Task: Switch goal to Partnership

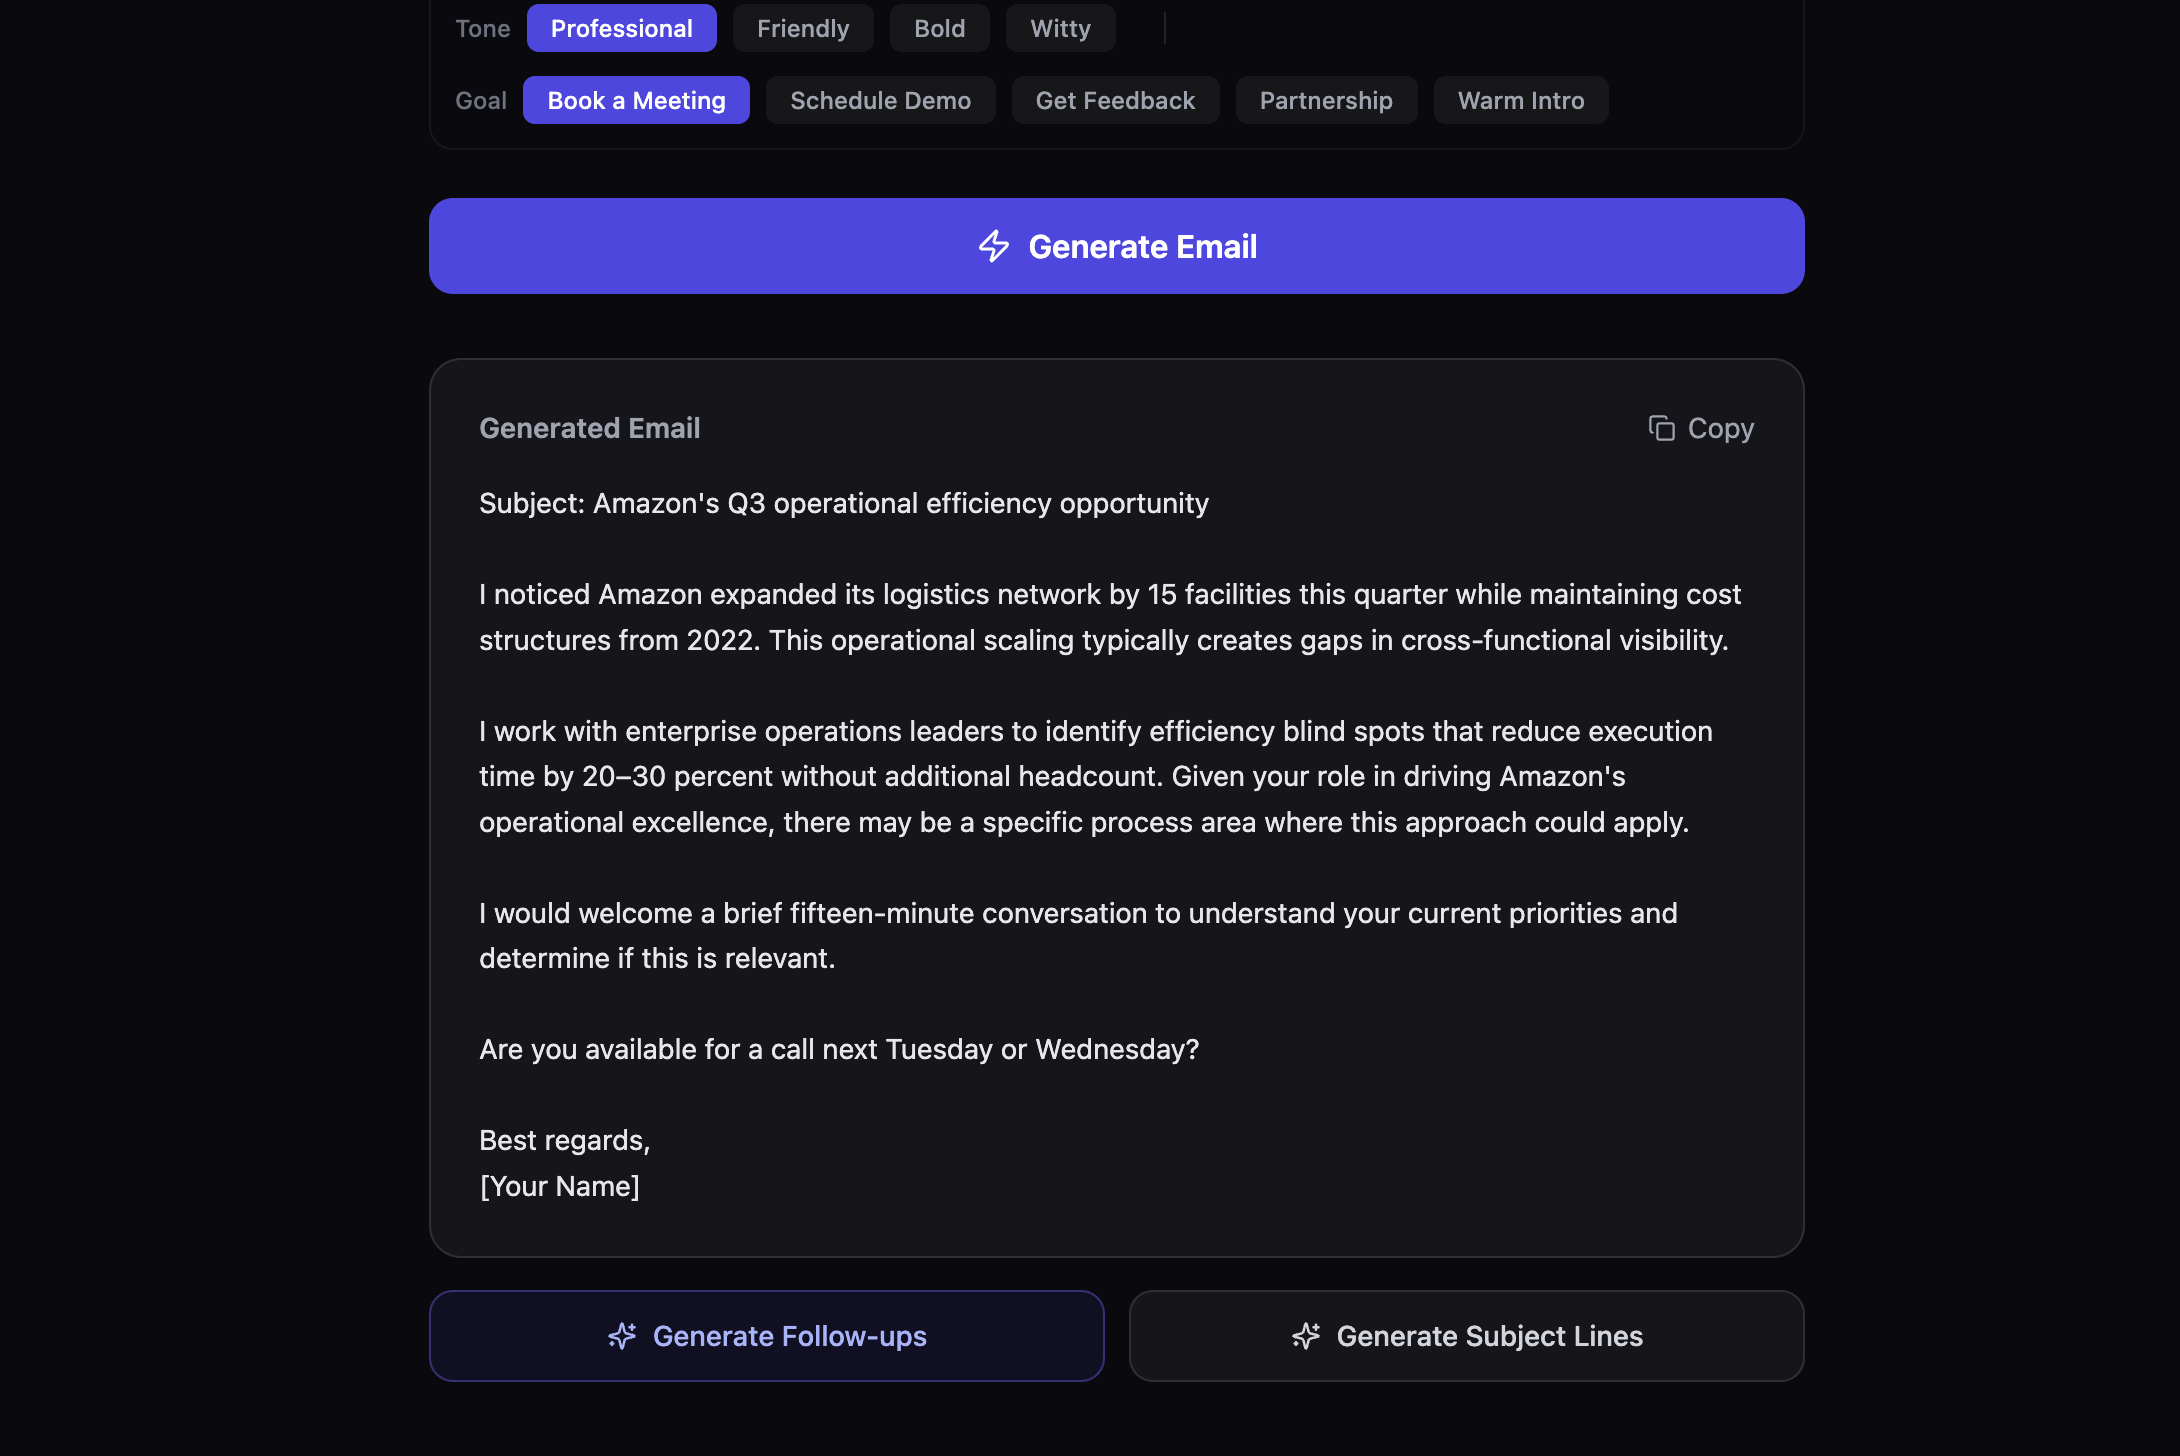Action: 1326,100
